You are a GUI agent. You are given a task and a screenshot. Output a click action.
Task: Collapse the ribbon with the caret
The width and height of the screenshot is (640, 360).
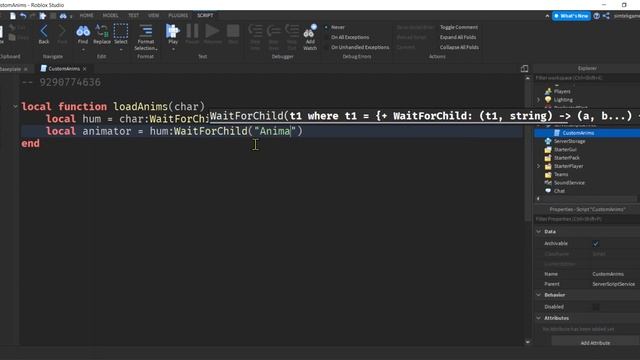(547, 16)
